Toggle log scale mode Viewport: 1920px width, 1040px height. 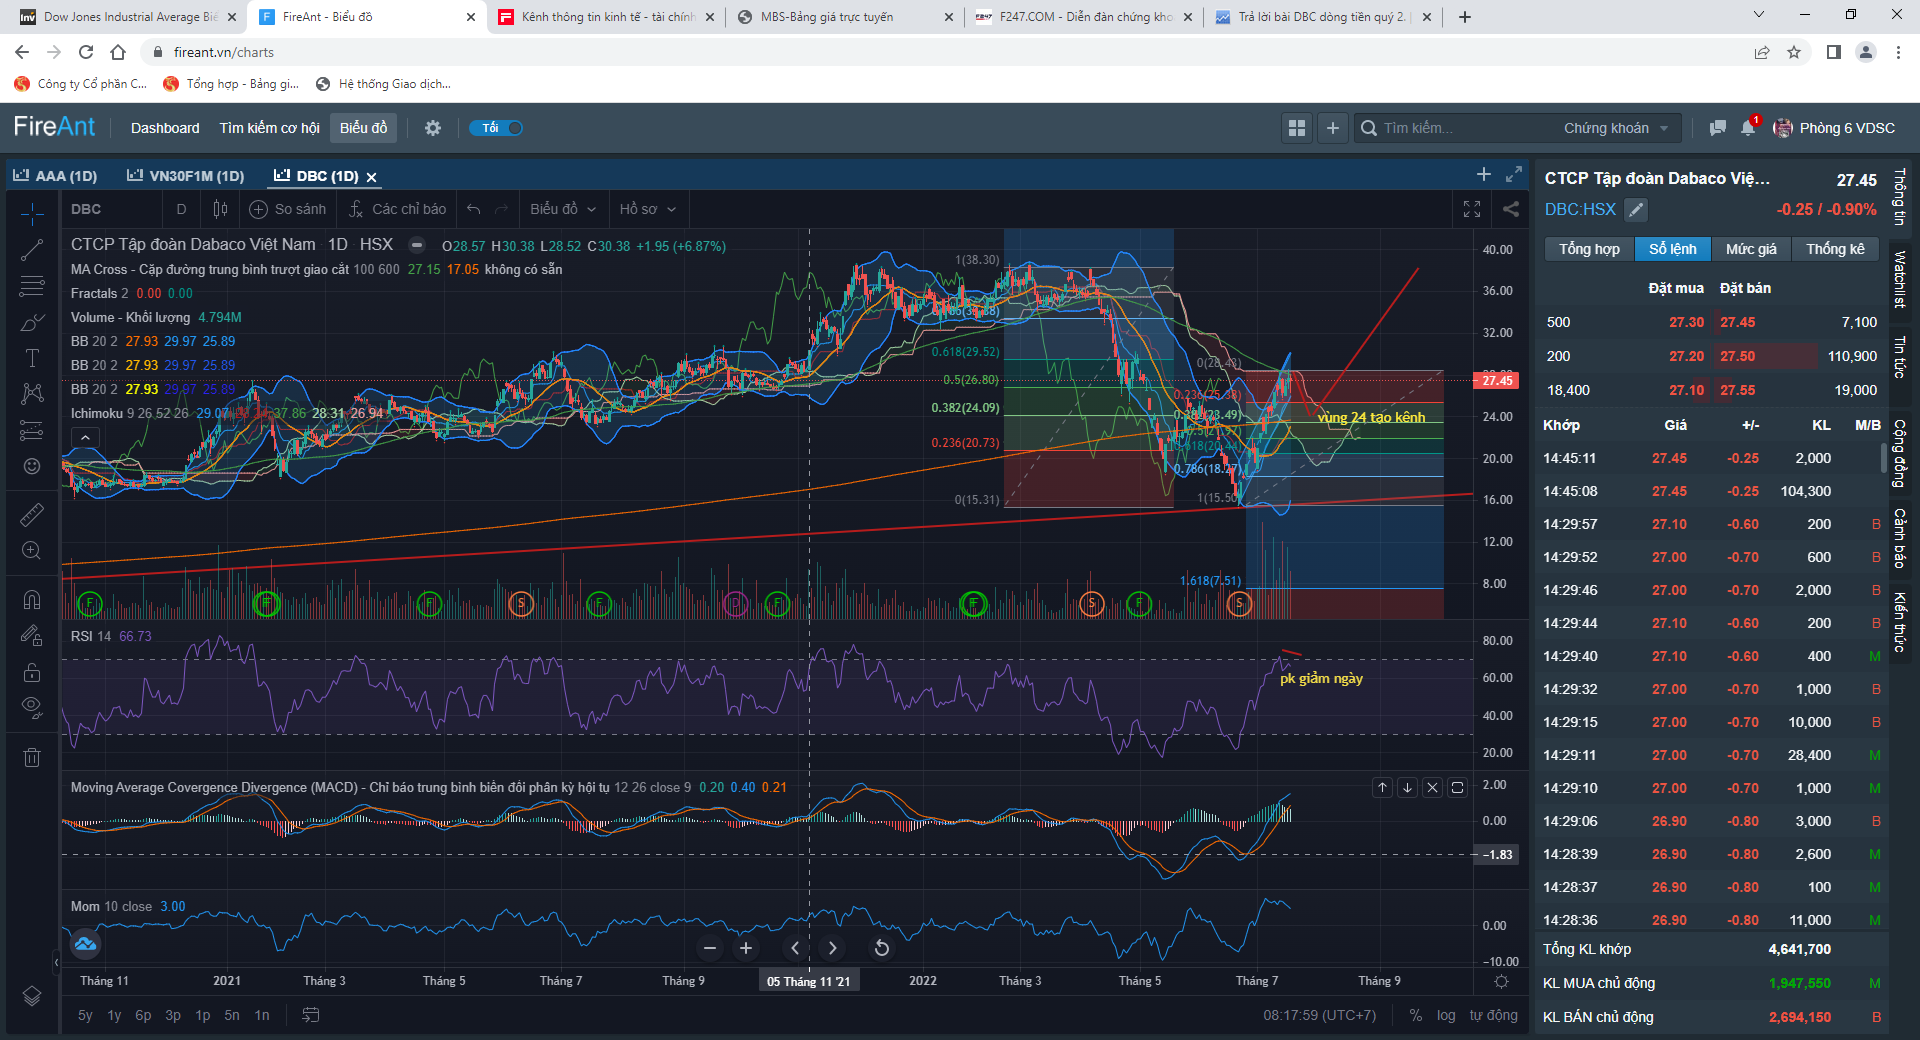(x=1446, y=1015)
